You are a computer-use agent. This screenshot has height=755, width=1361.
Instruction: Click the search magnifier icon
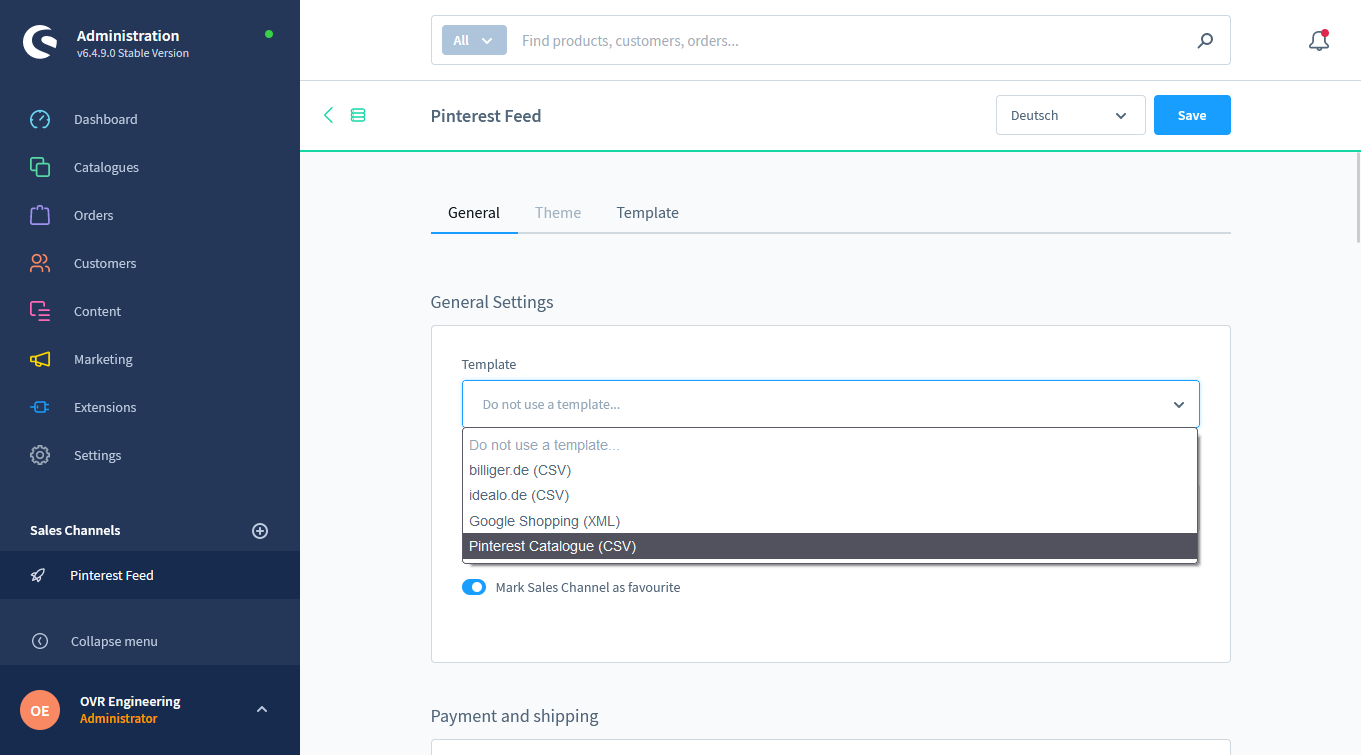point(1206,41)
